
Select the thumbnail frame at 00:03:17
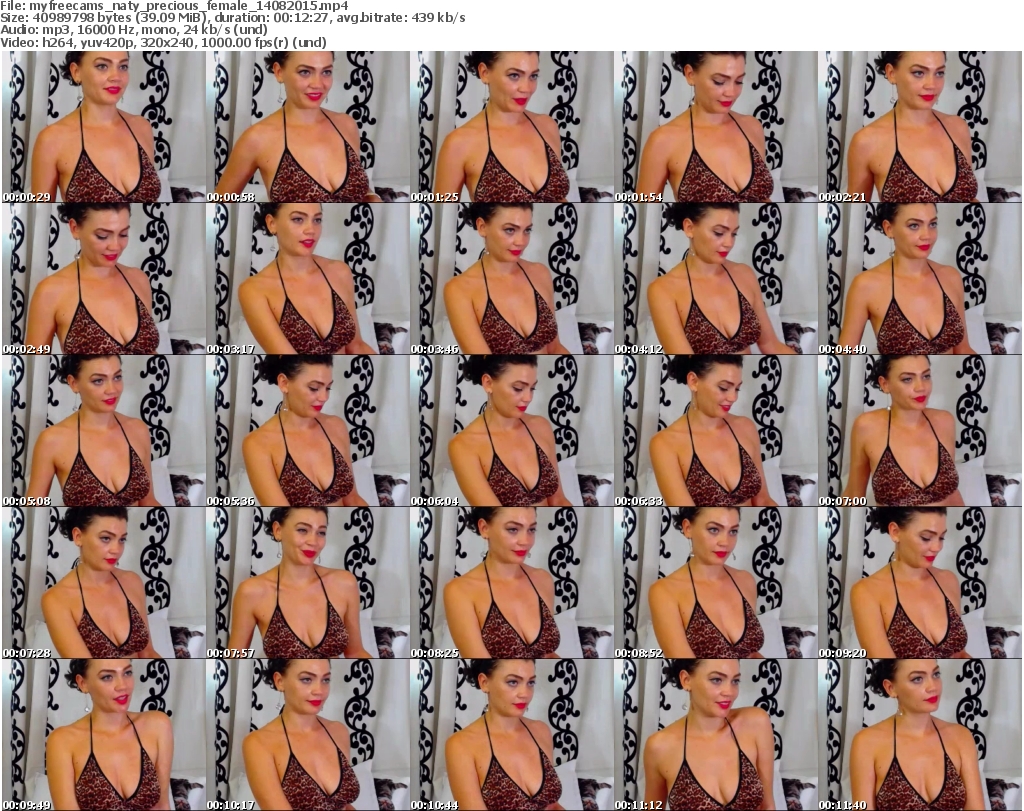pyautogui.click(x=308, y=279)
